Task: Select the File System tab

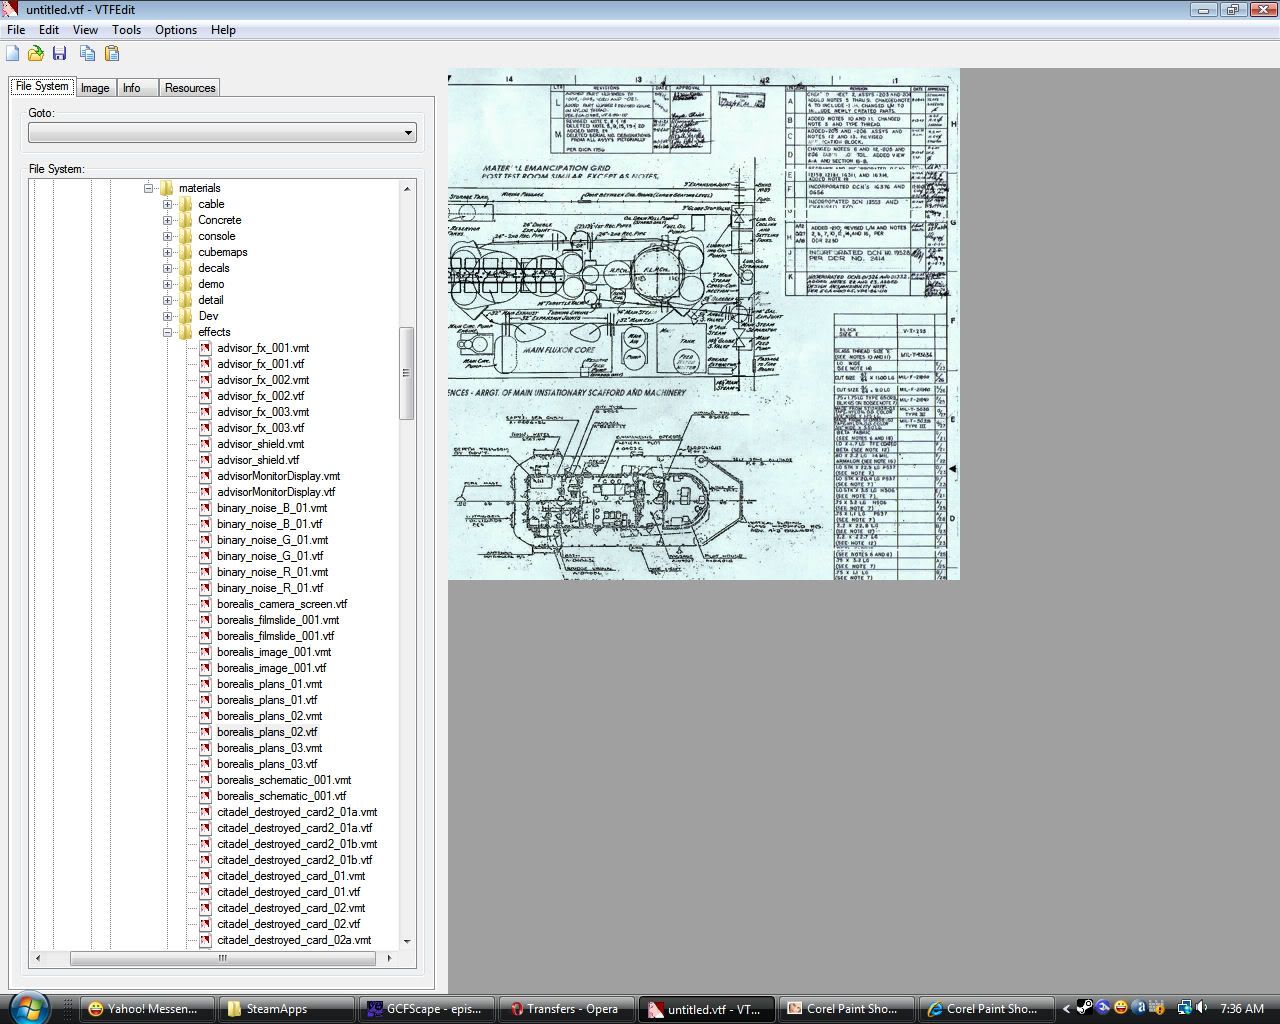Action: point(42,86)
